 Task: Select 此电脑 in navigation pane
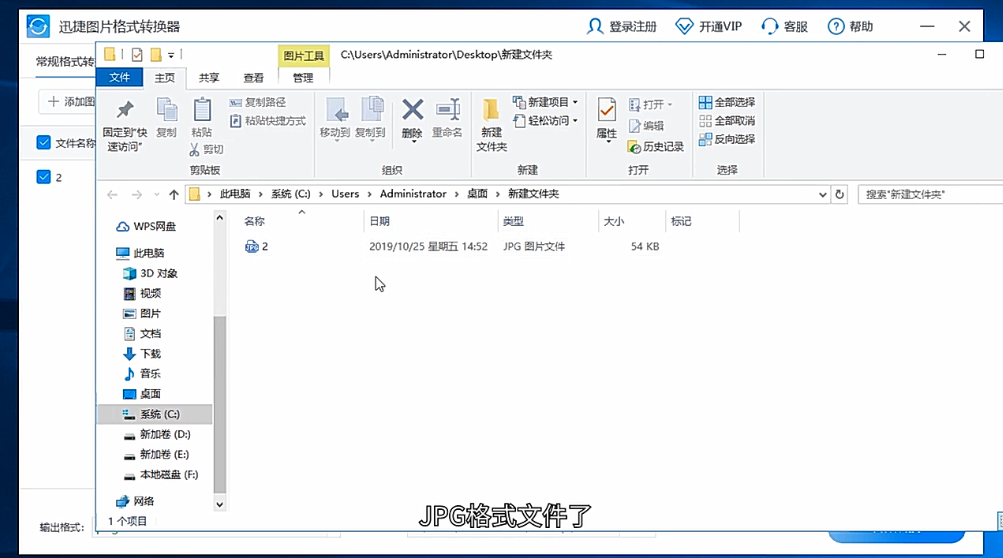click(141, 253)
